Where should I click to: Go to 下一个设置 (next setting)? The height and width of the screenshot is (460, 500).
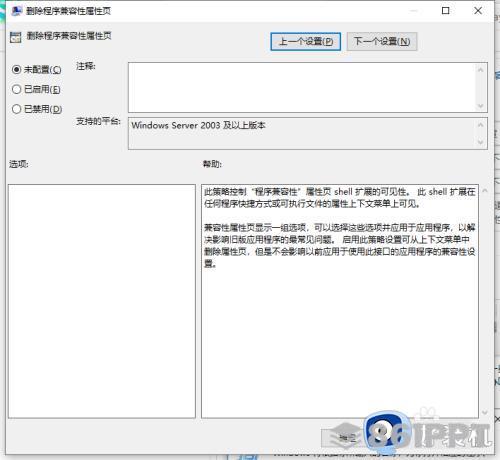click(382, 42)
